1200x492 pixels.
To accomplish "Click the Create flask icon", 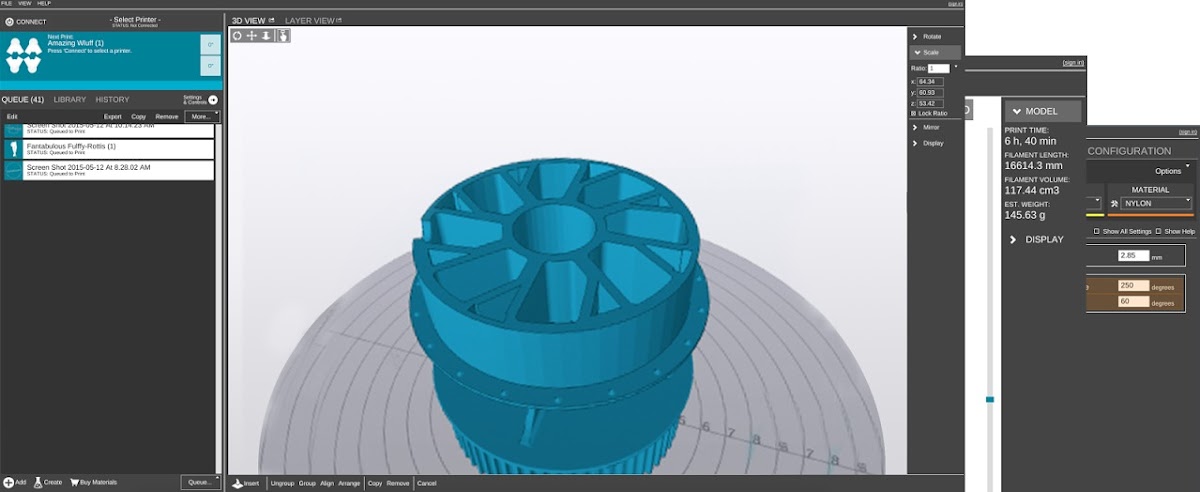I will click(x=37, y=482).
